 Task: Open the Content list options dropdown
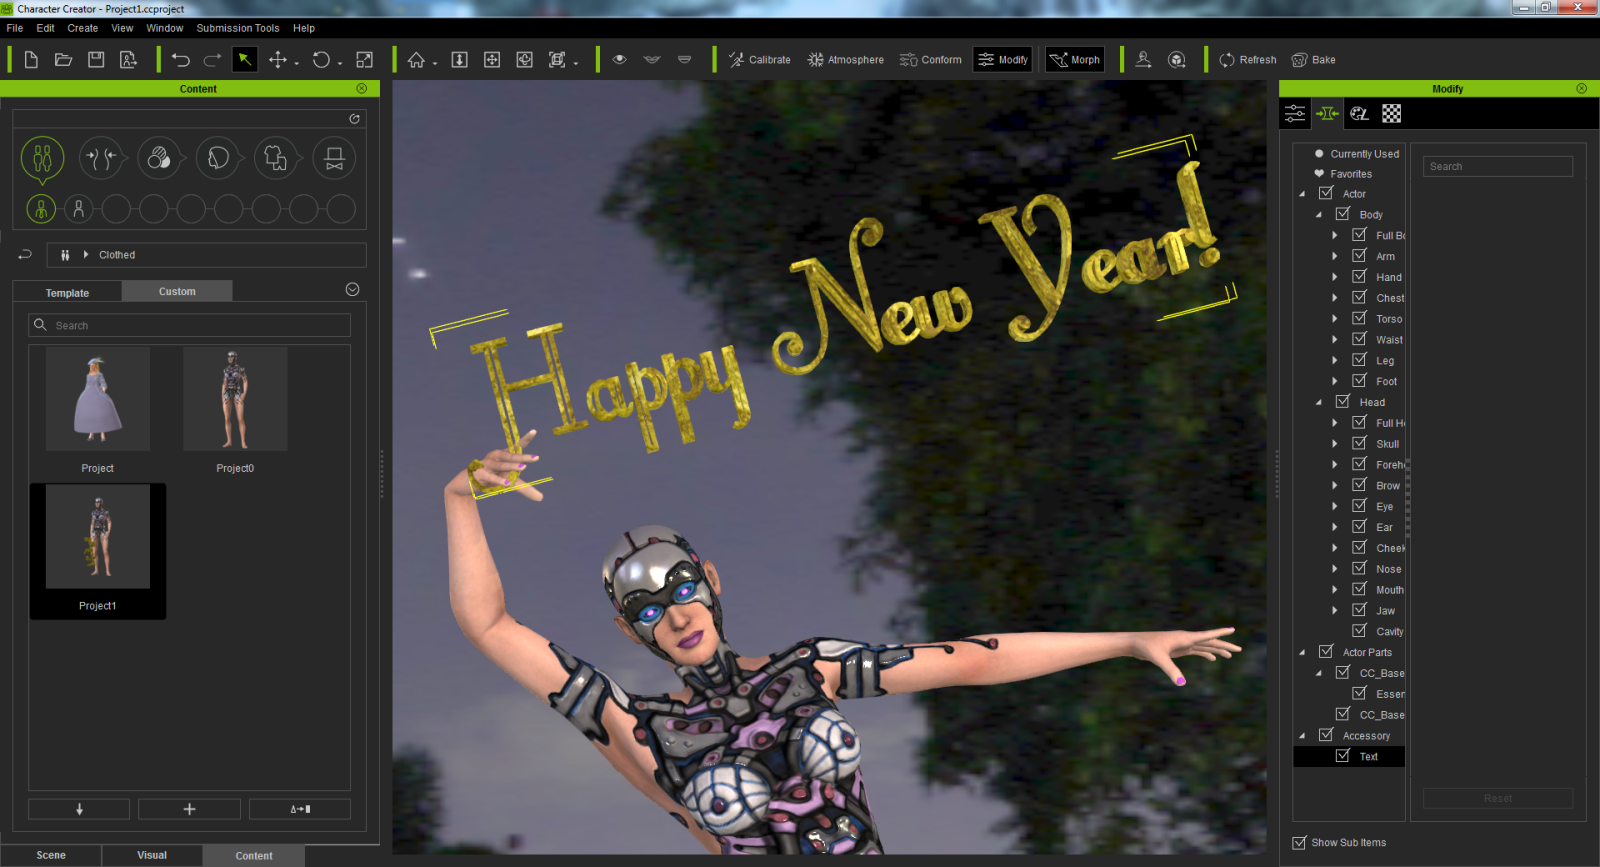click(x=352, y=289)
